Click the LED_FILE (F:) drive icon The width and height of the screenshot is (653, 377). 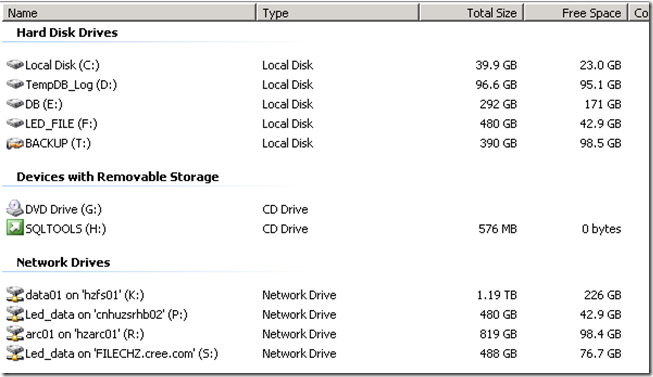(15, 123)
